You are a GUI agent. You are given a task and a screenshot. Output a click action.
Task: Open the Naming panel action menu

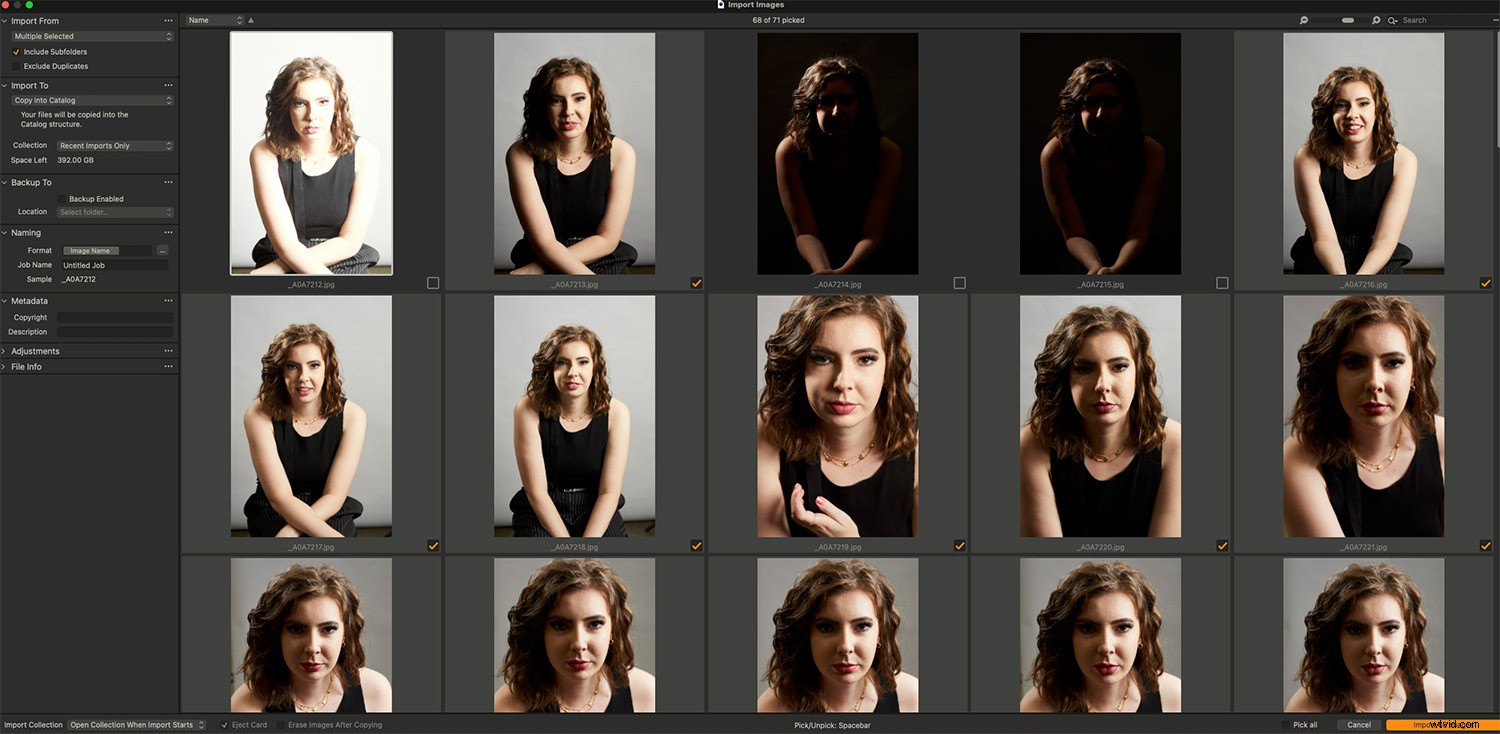click(x=168, y=232)
